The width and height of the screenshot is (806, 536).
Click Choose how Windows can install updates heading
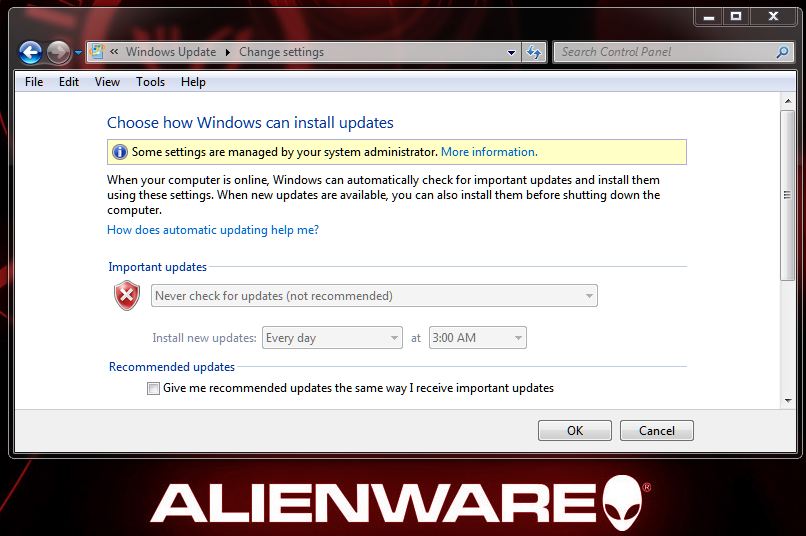250,123
